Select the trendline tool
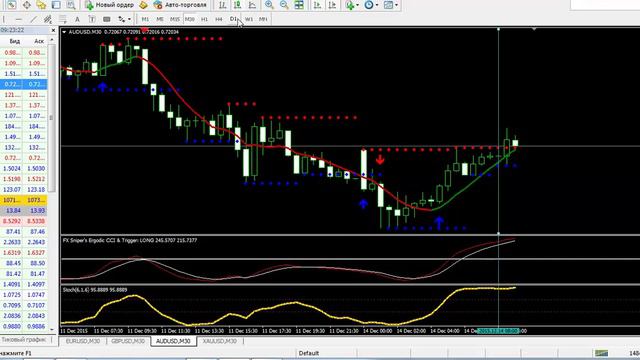640x360 pixels. tap(33, 19)
